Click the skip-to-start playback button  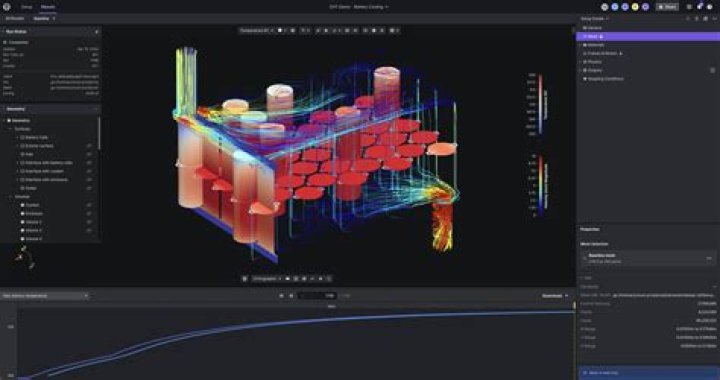point(281,296)
